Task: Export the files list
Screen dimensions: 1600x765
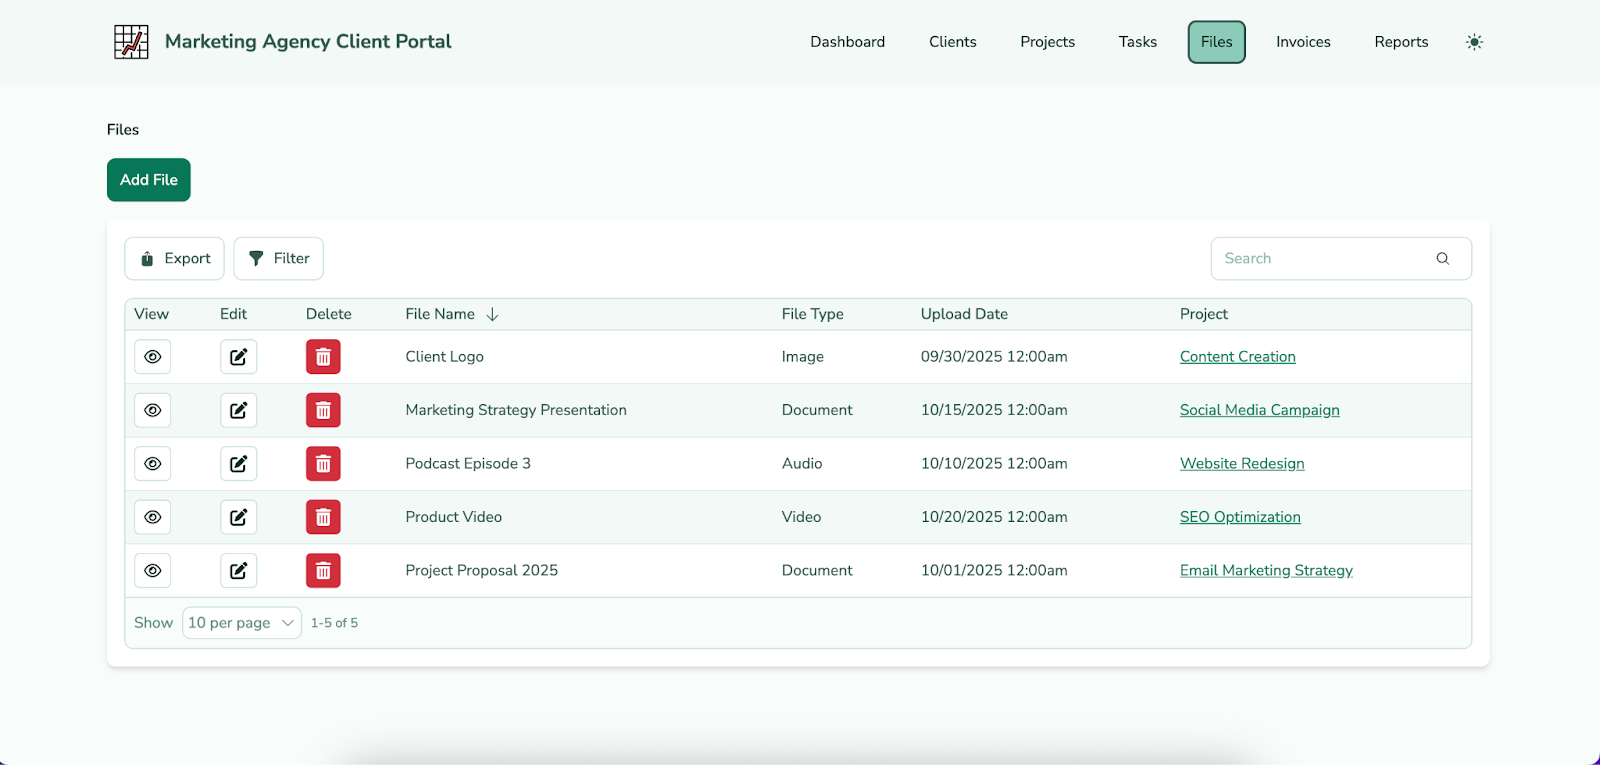Action: (175, 259)
